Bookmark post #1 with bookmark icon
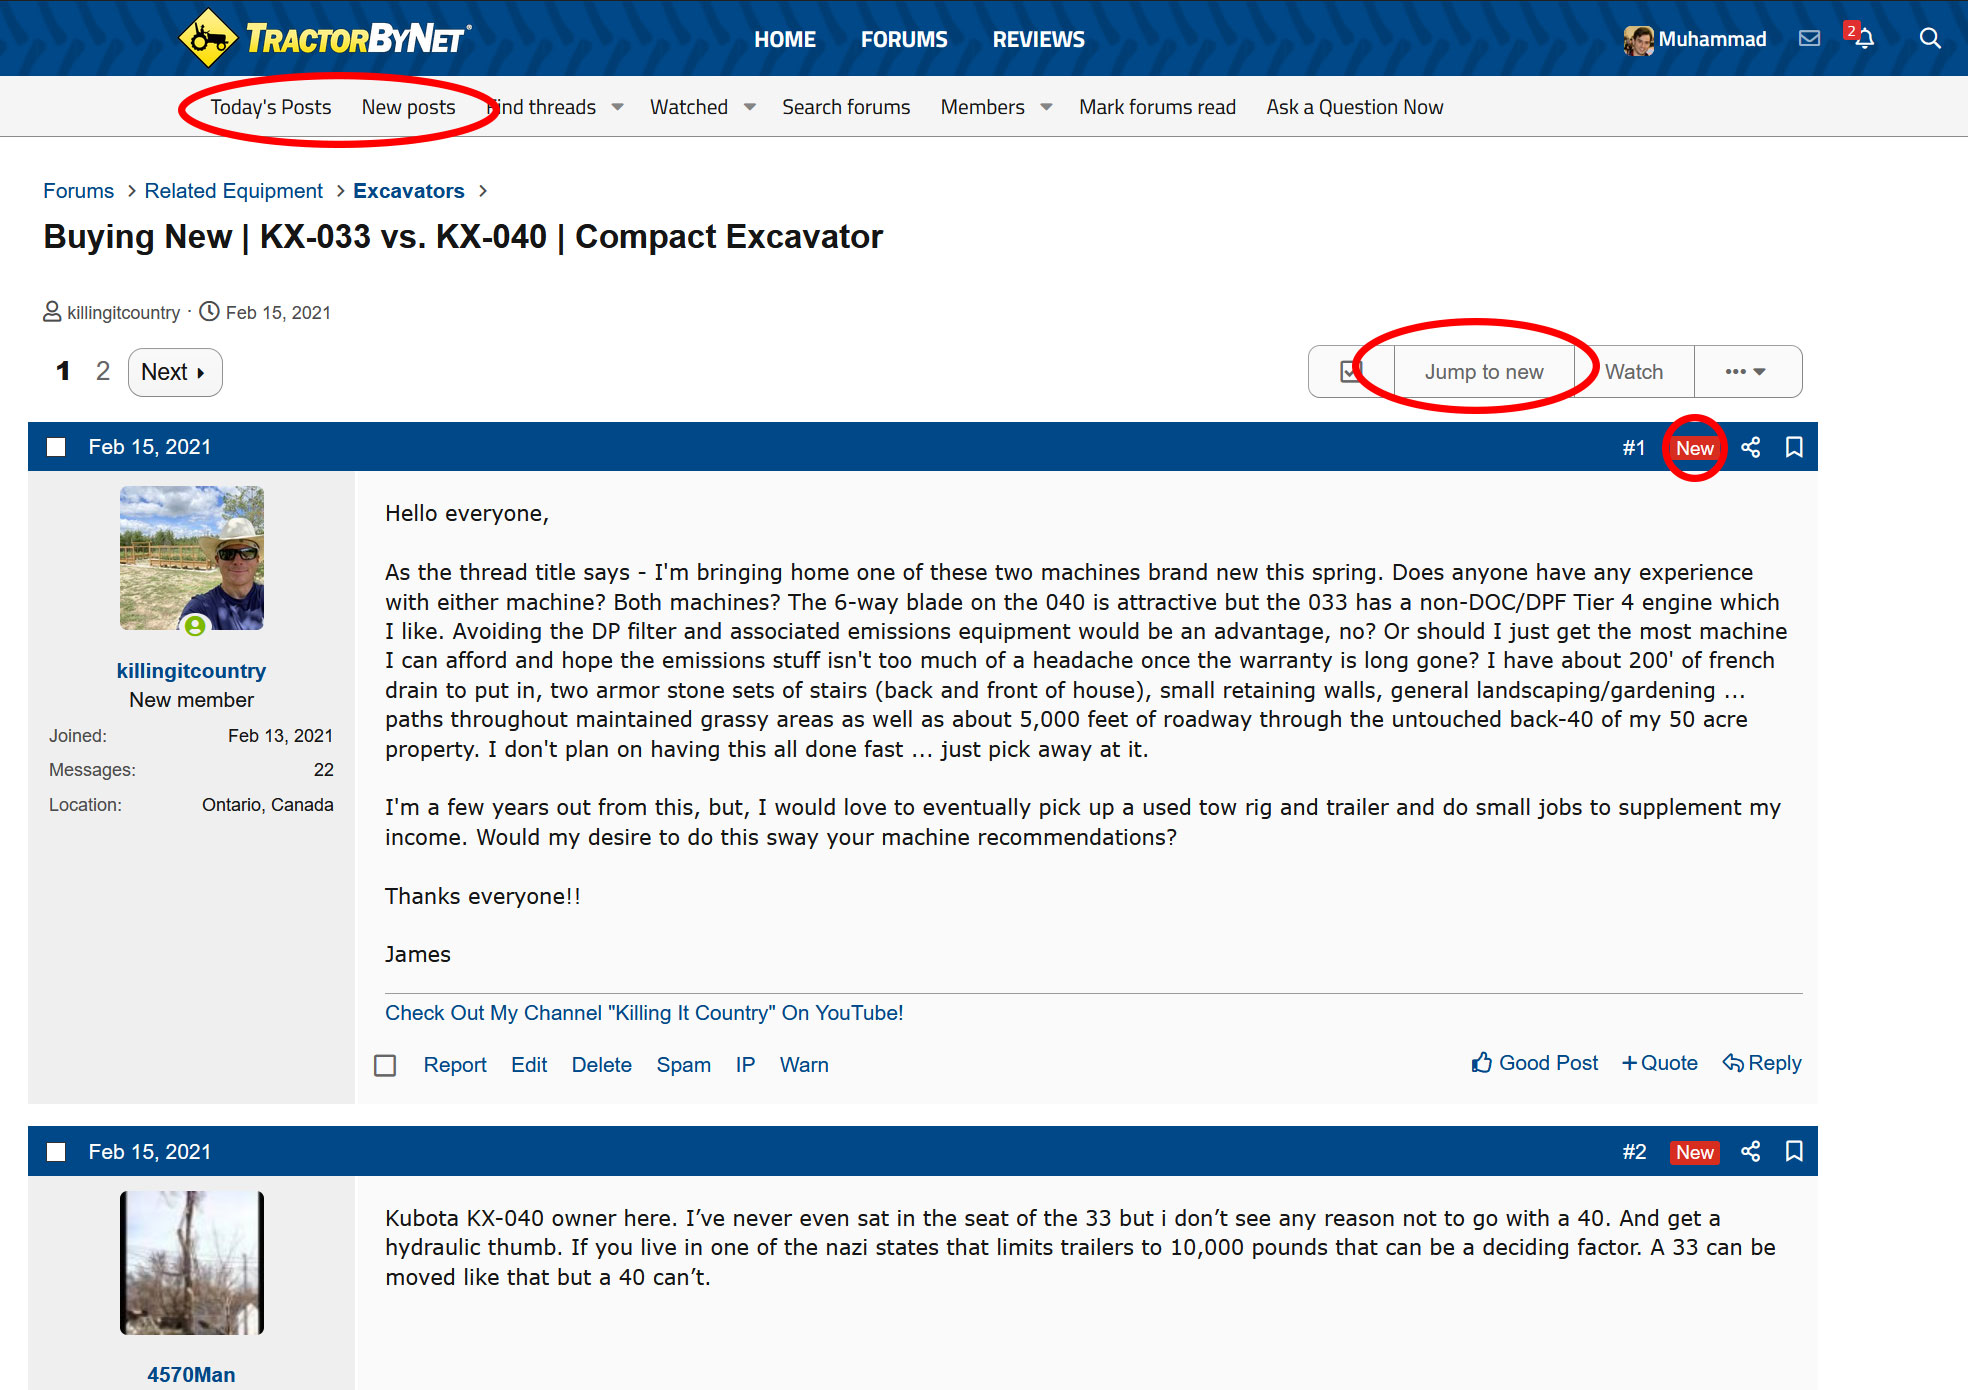 [x=1794, y=448]
